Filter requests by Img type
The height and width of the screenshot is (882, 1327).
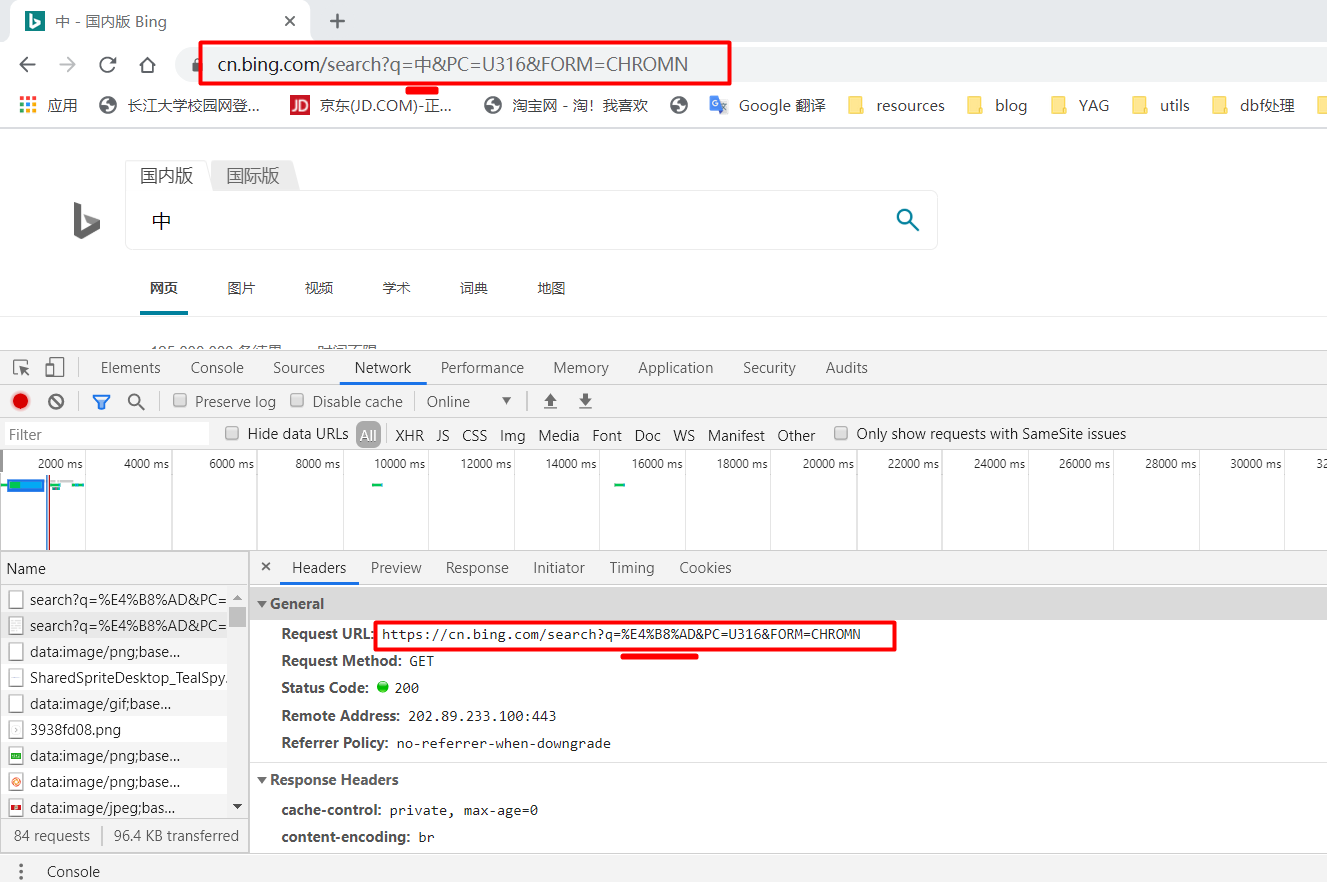point(513,435)
